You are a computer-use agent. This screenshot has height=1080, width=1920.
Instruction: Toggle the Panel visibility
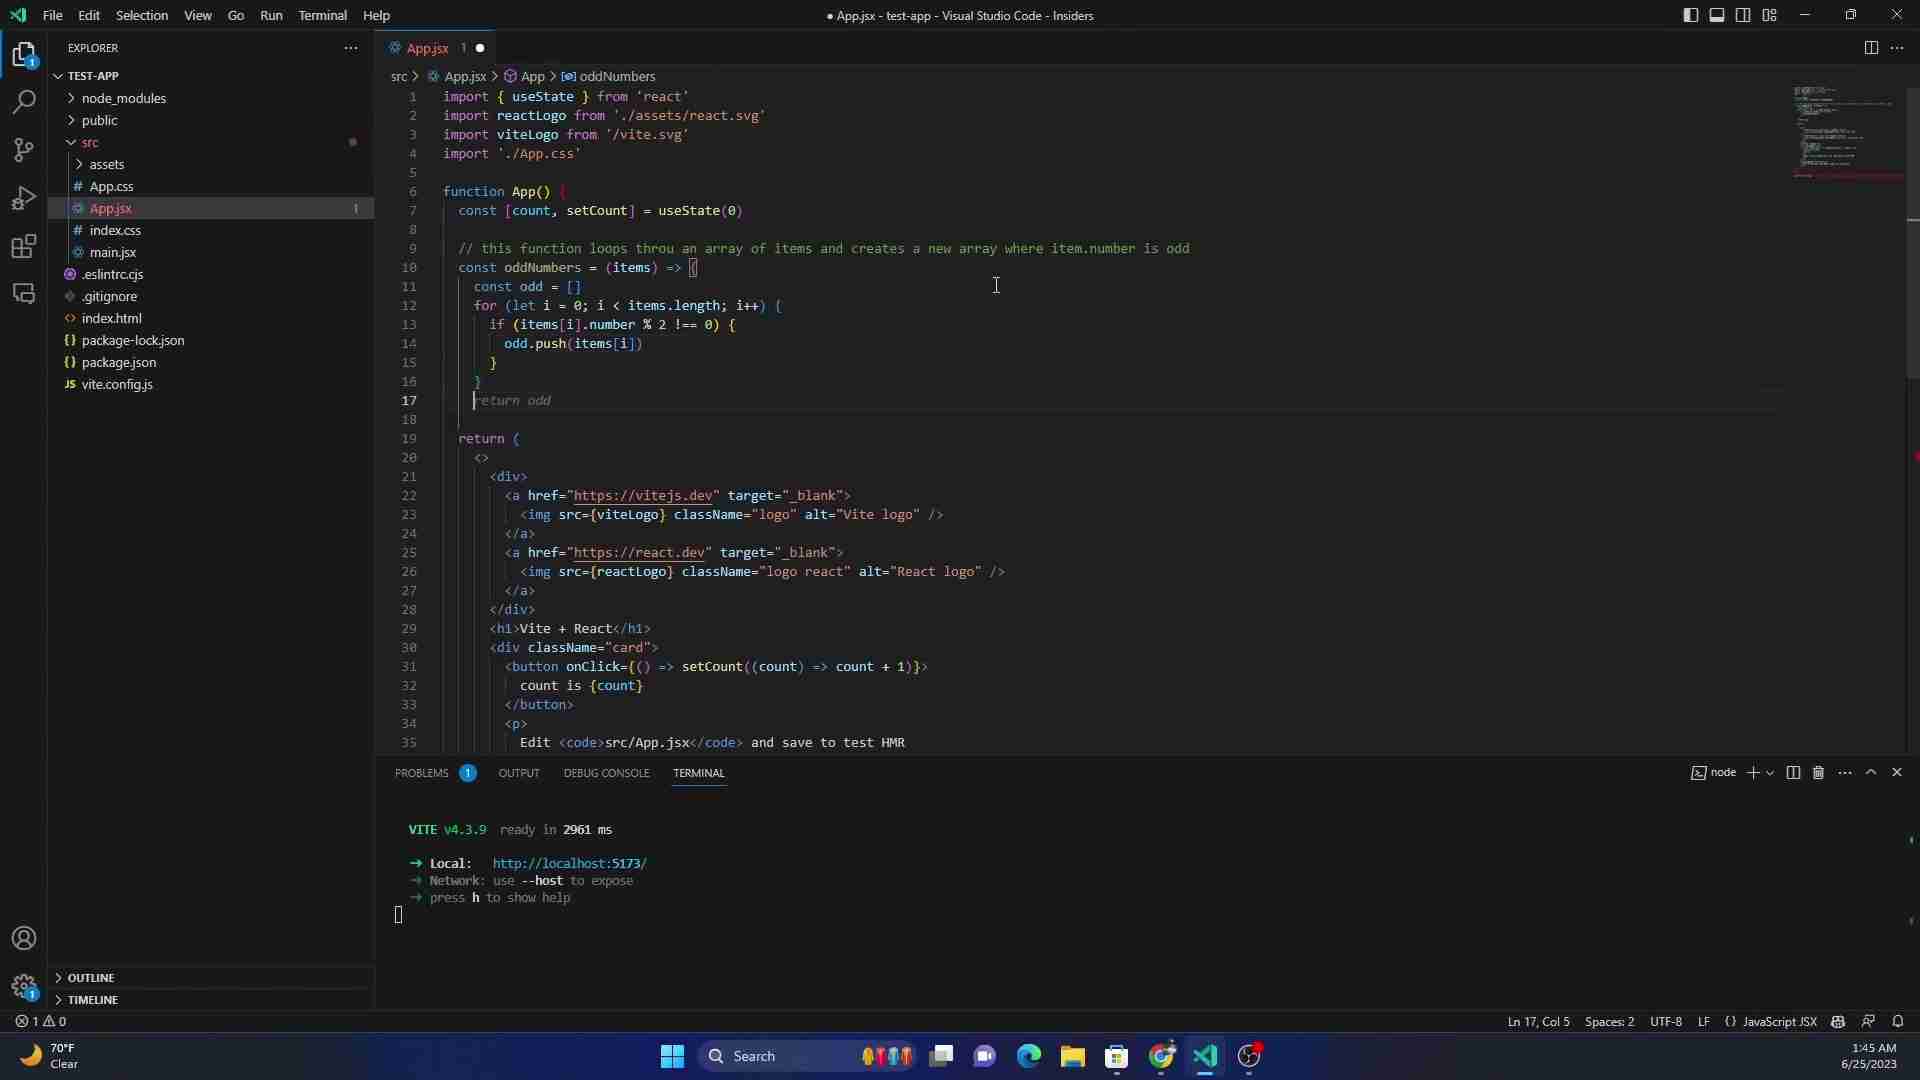pyautogui.click(x=1717, y=15)
